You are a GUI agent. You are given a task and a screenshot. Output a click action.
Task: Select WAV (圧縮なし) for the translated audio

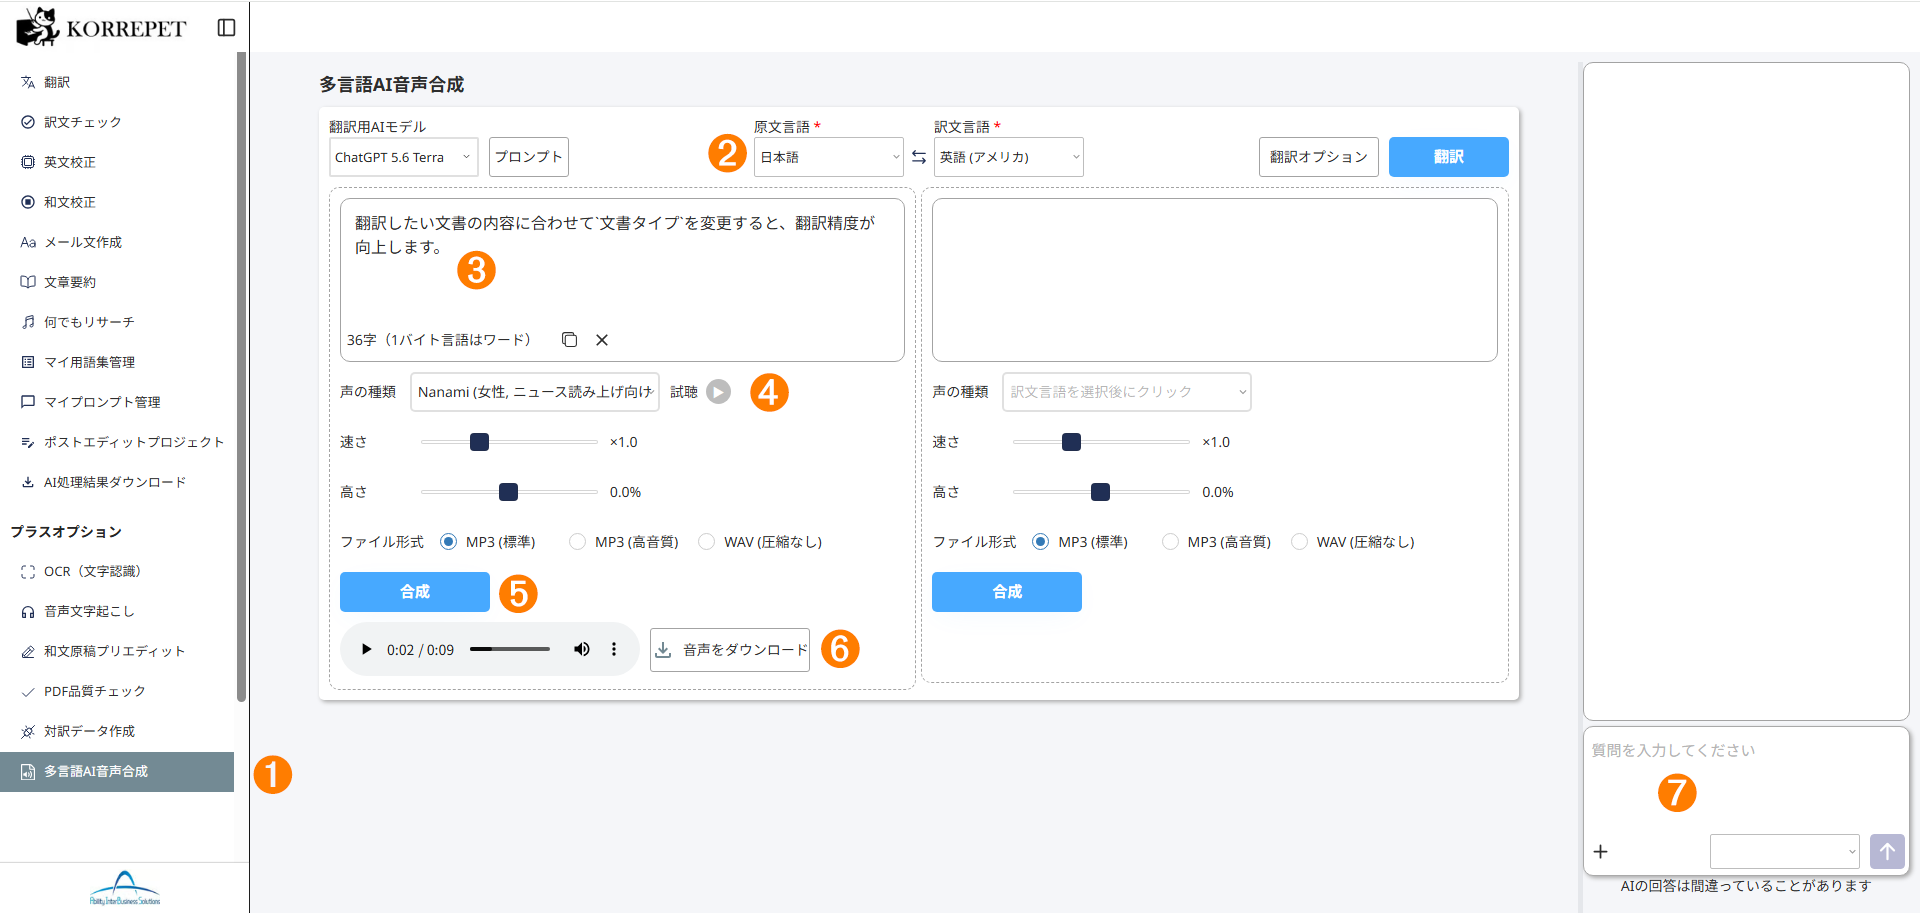click(x=1299, y=542)
